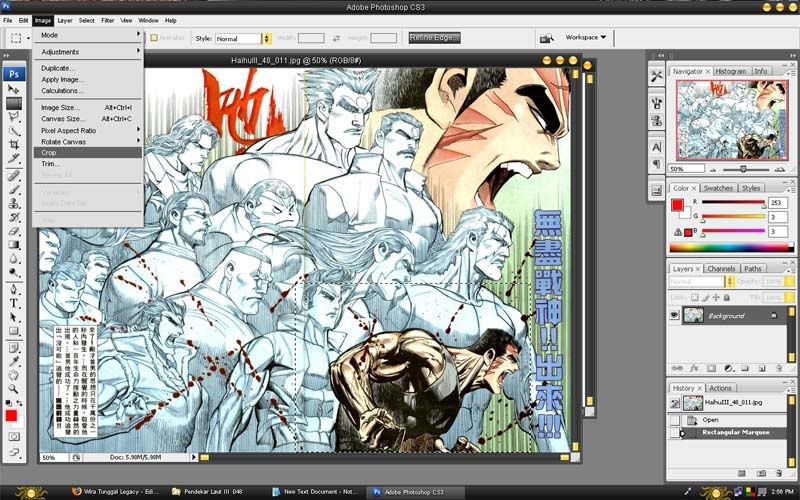The width and height of the screenshot is (800, 500).
Task: Toggle lock image pixels
Action: [705, 297]
